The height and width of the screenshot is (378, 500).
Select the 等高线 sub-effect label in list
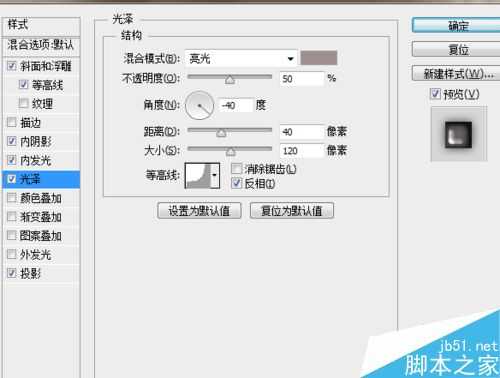47,85
